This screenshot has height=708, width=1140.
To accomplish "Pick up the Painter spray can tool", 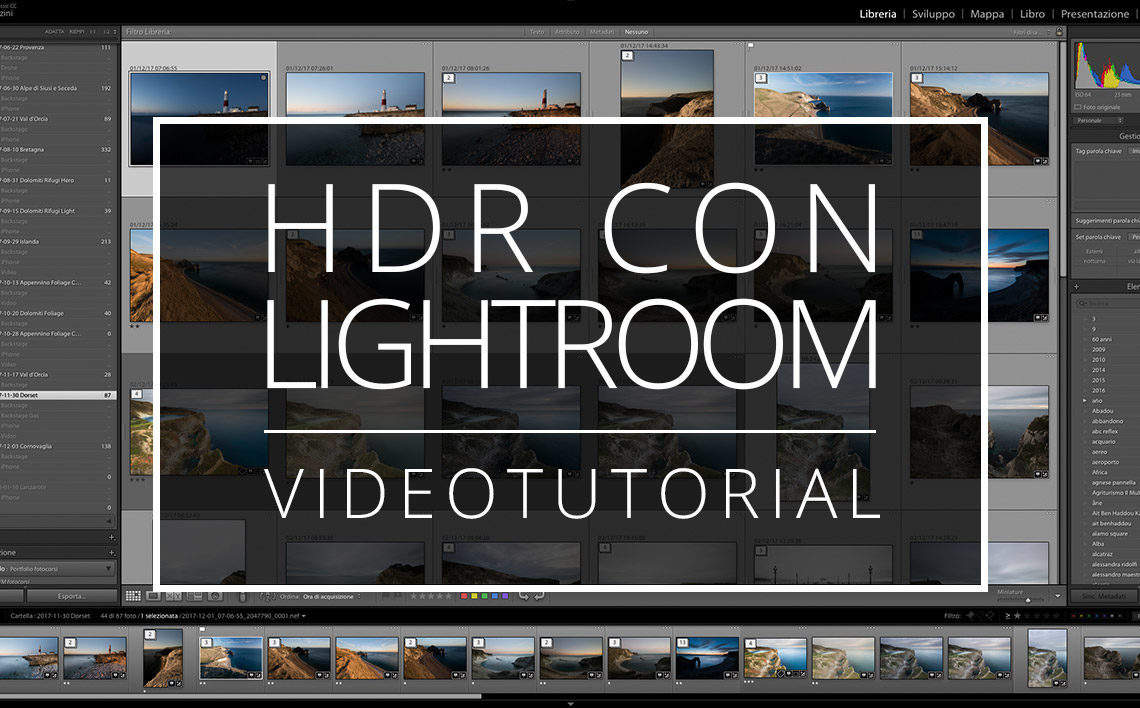I will (x=243, y=597).
